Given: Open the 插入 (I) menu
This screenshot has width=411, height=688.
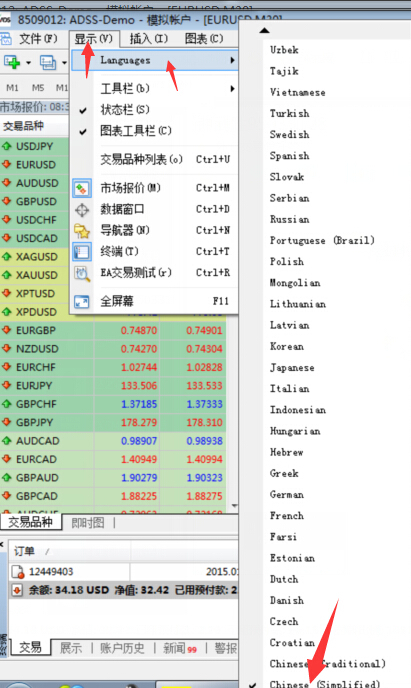Looking at the screenshot, I should tap(149, 39).
